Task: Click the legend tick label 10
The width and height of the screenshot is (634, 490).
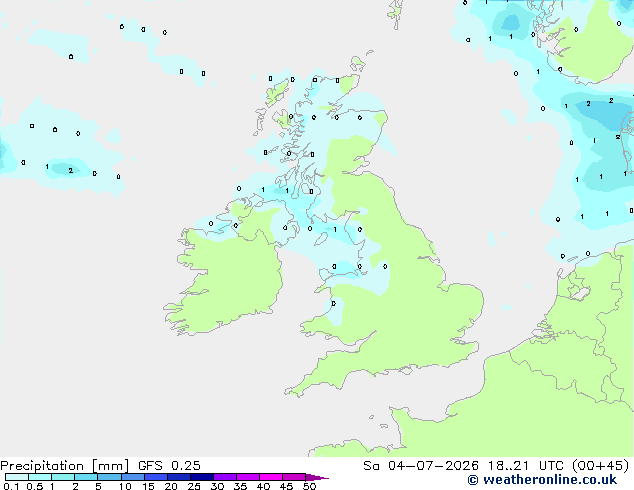Action: (x=125, y=486)
